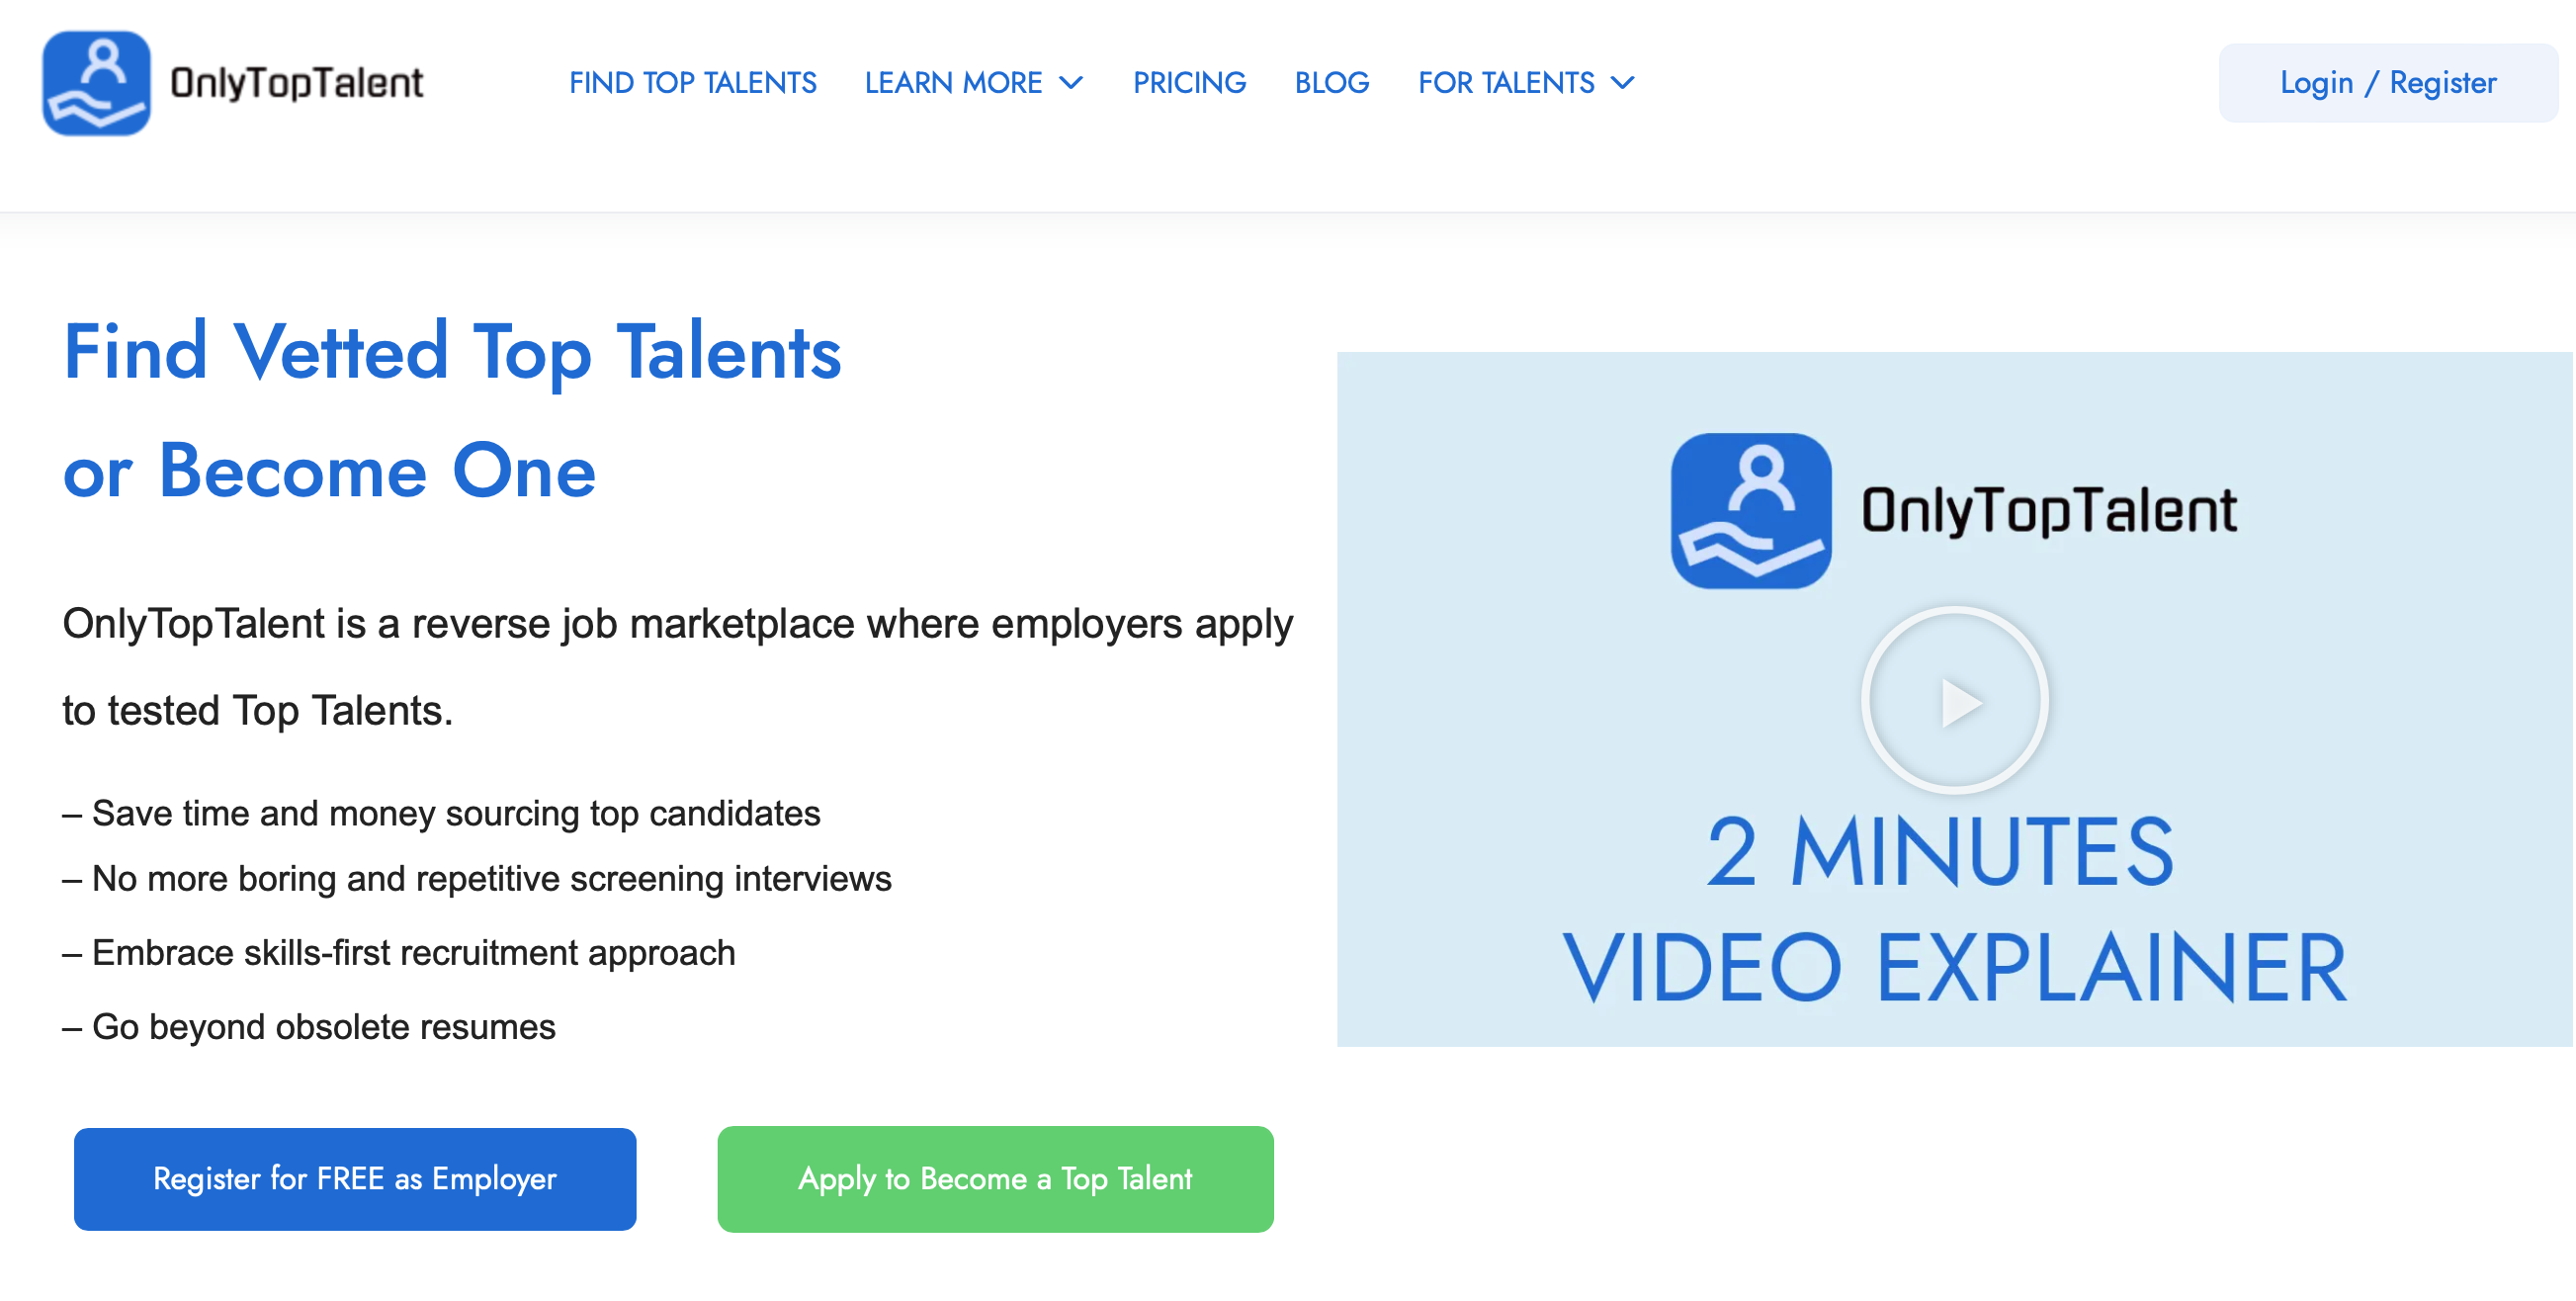Viewport: 2576px width, 1301px height.
Task: Click Register for FREE as Employer
Action: (355, 1178)
